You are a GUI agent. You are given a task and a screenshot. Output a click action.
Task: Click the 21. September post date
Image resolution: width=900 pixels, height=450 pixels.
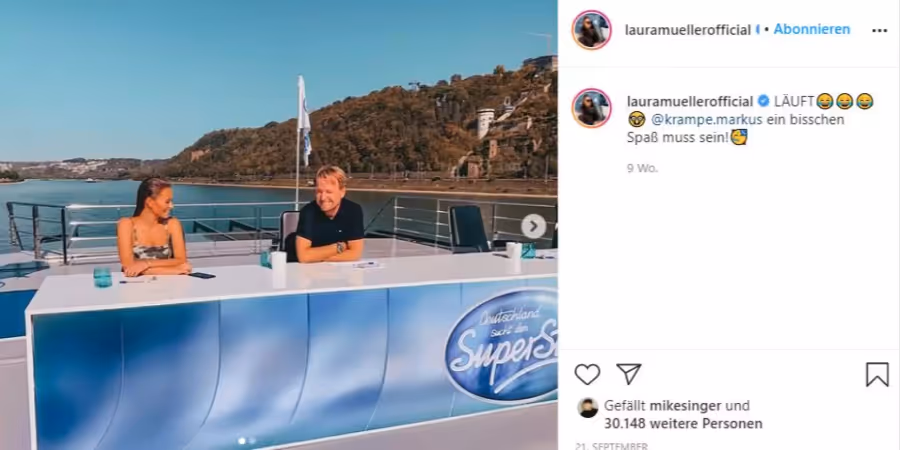pyautogui.click(x=611, y=446)
